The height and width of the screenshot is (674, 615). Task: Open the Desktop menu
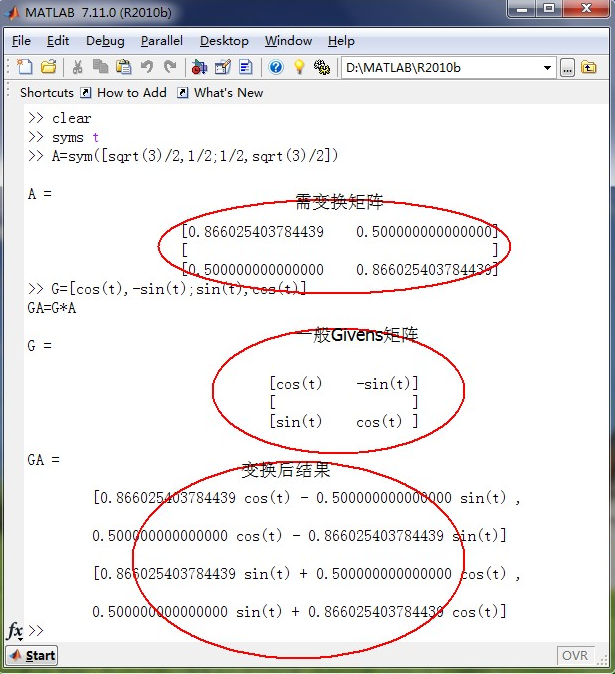pyautogui.click(x=224, y=41)
